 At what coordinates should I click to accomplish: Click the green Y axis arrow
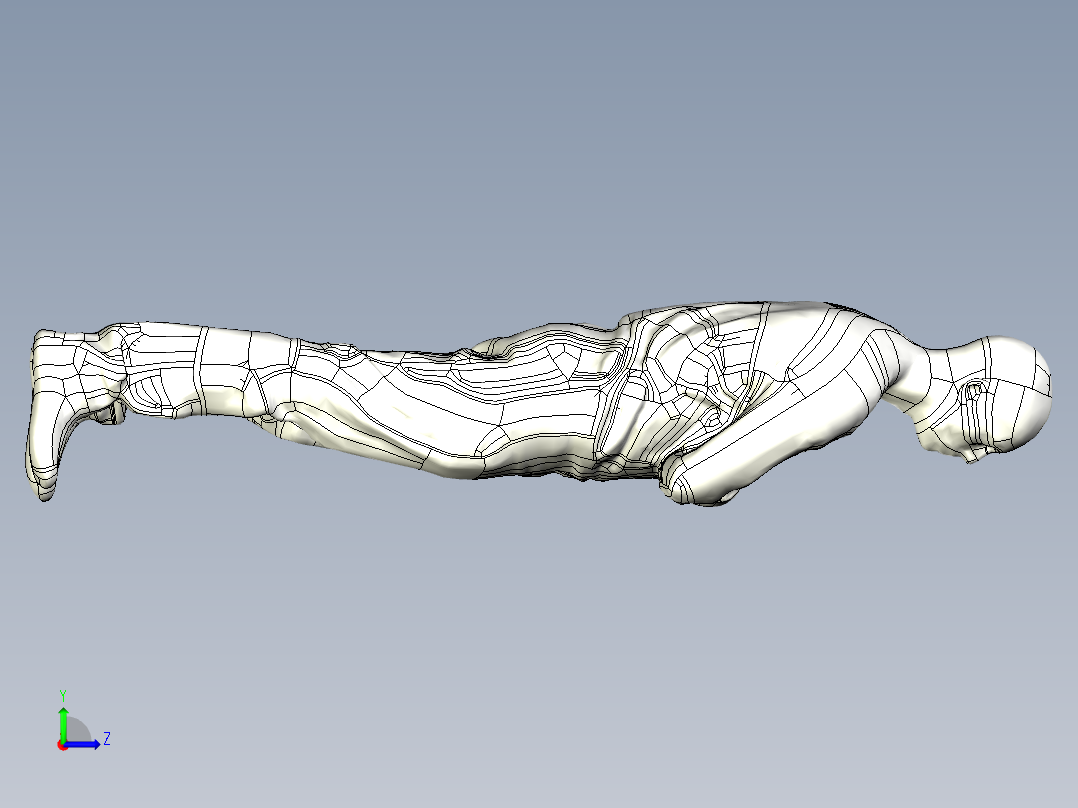63,723
